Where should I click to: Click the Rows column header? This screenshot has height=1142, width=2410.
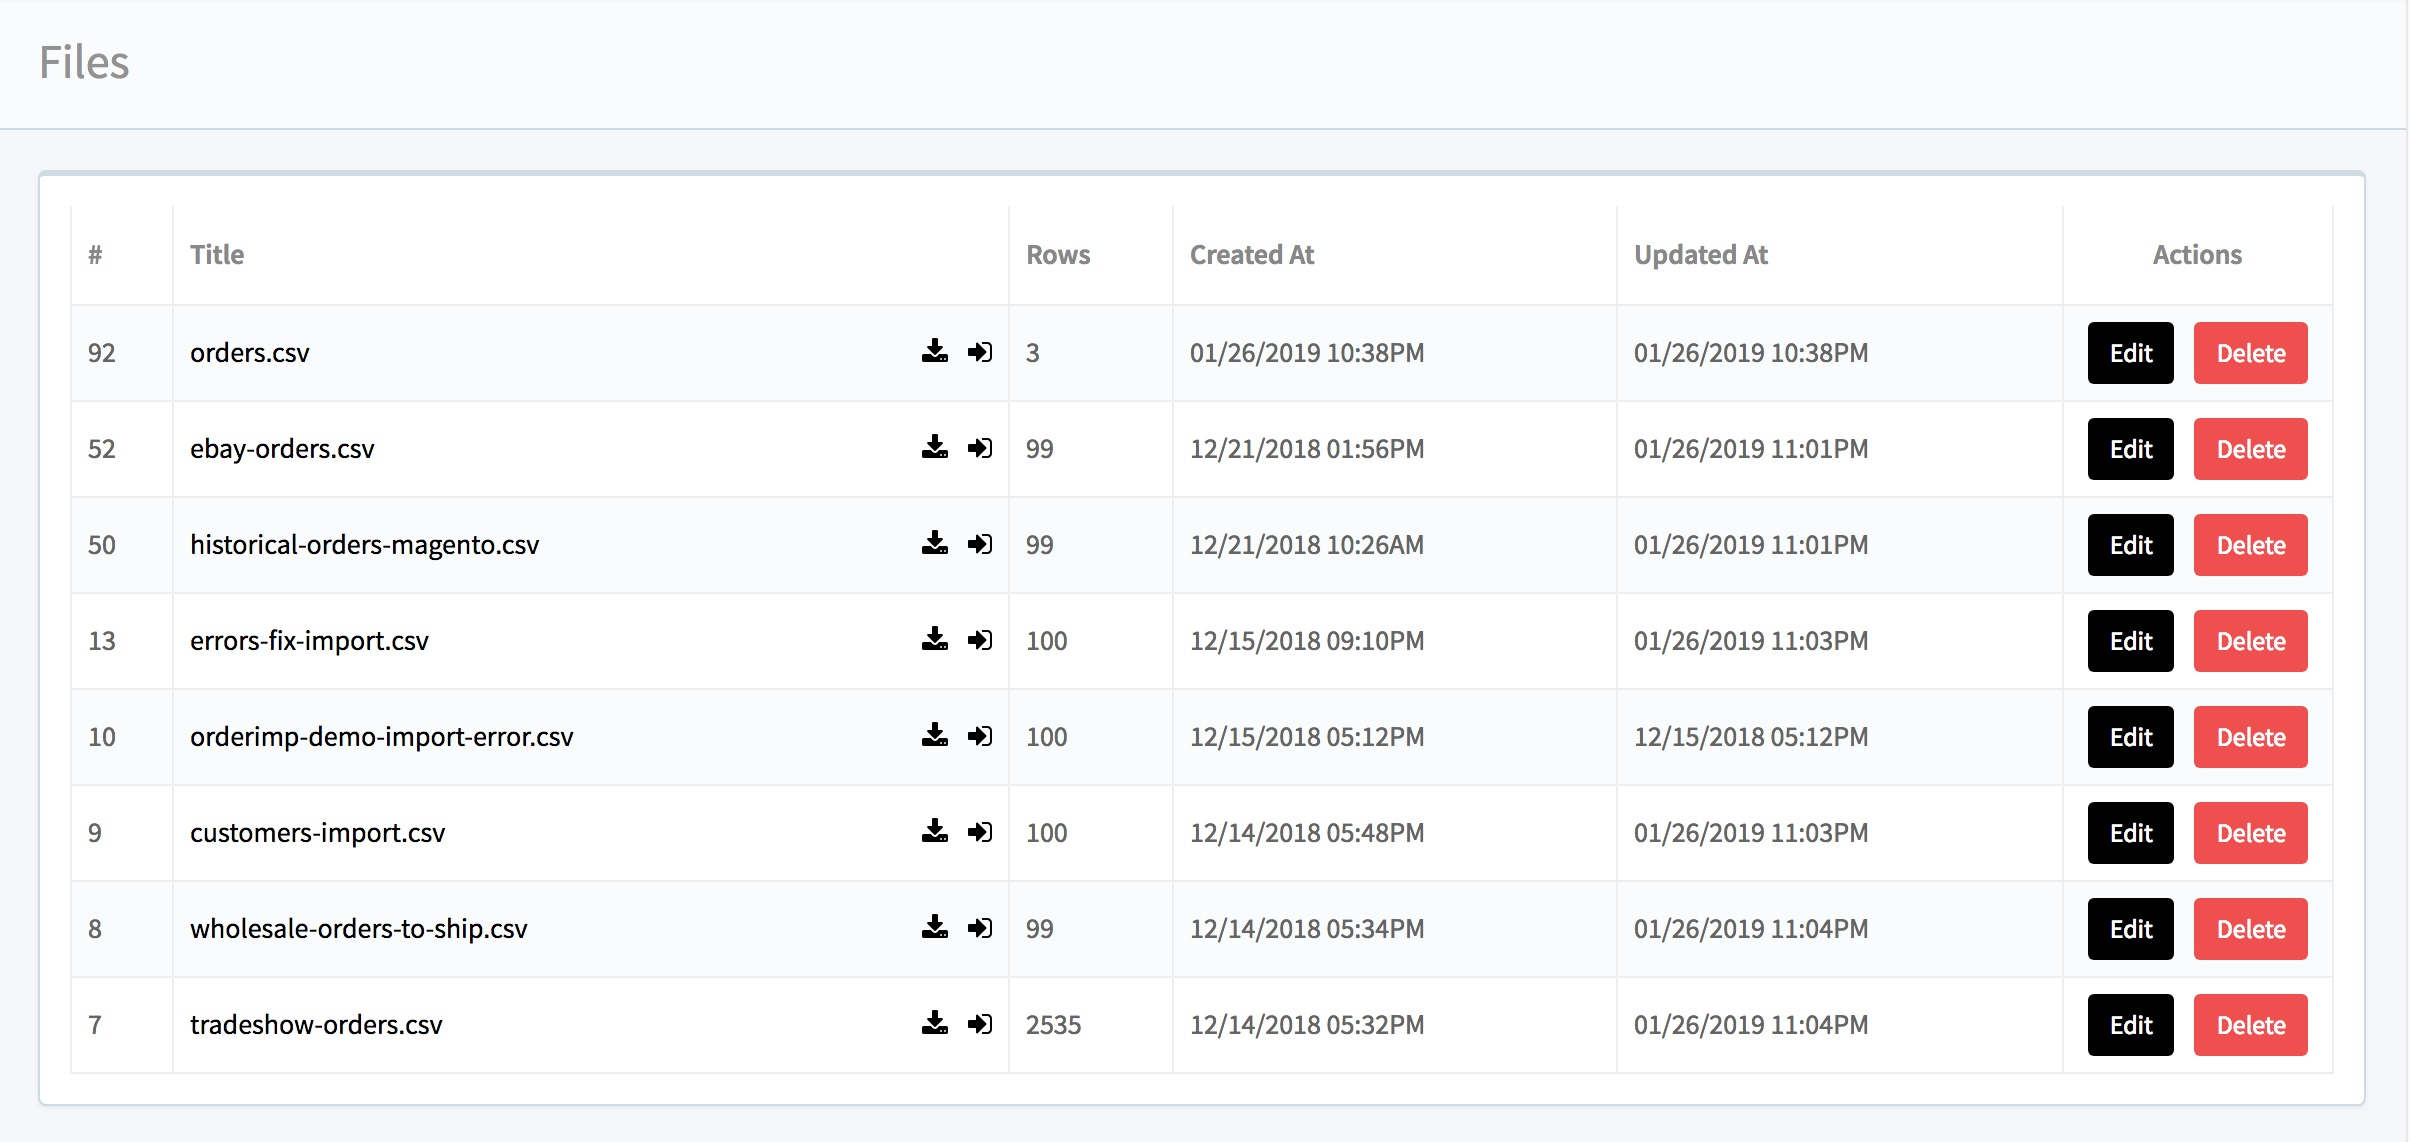point(1057,255)
